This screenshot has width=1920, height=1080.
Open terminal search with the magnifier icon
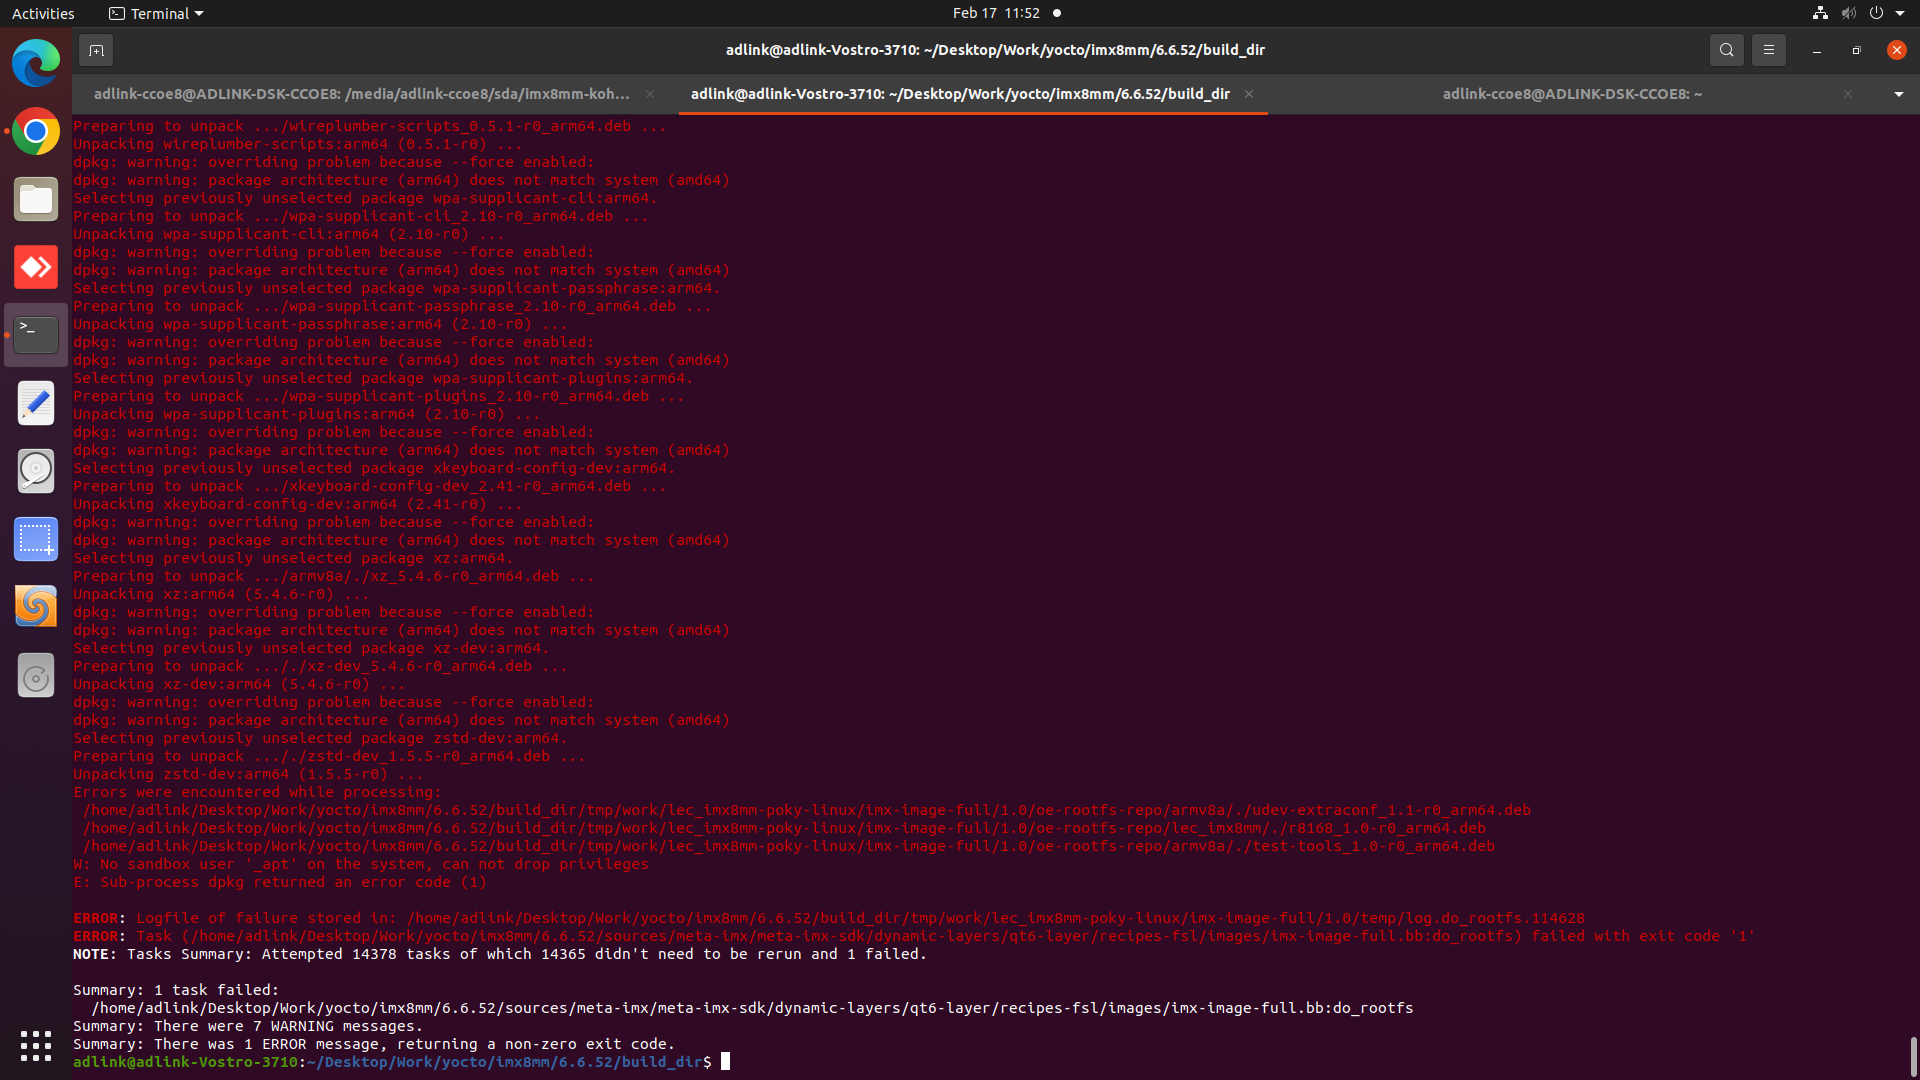pos(1726,49)
